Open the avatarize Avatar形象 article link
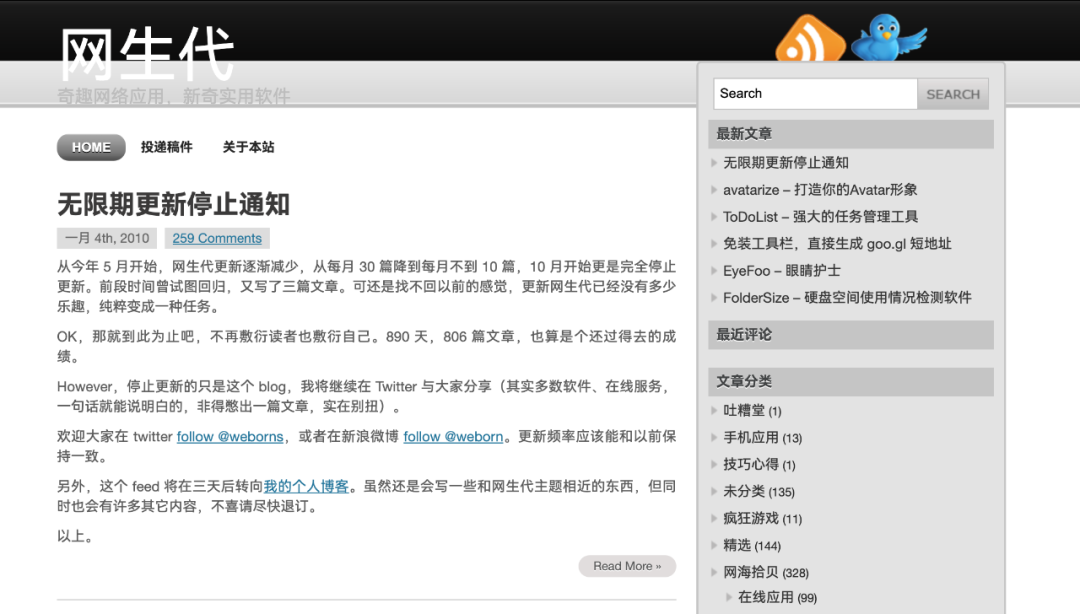 pos(820,190)
